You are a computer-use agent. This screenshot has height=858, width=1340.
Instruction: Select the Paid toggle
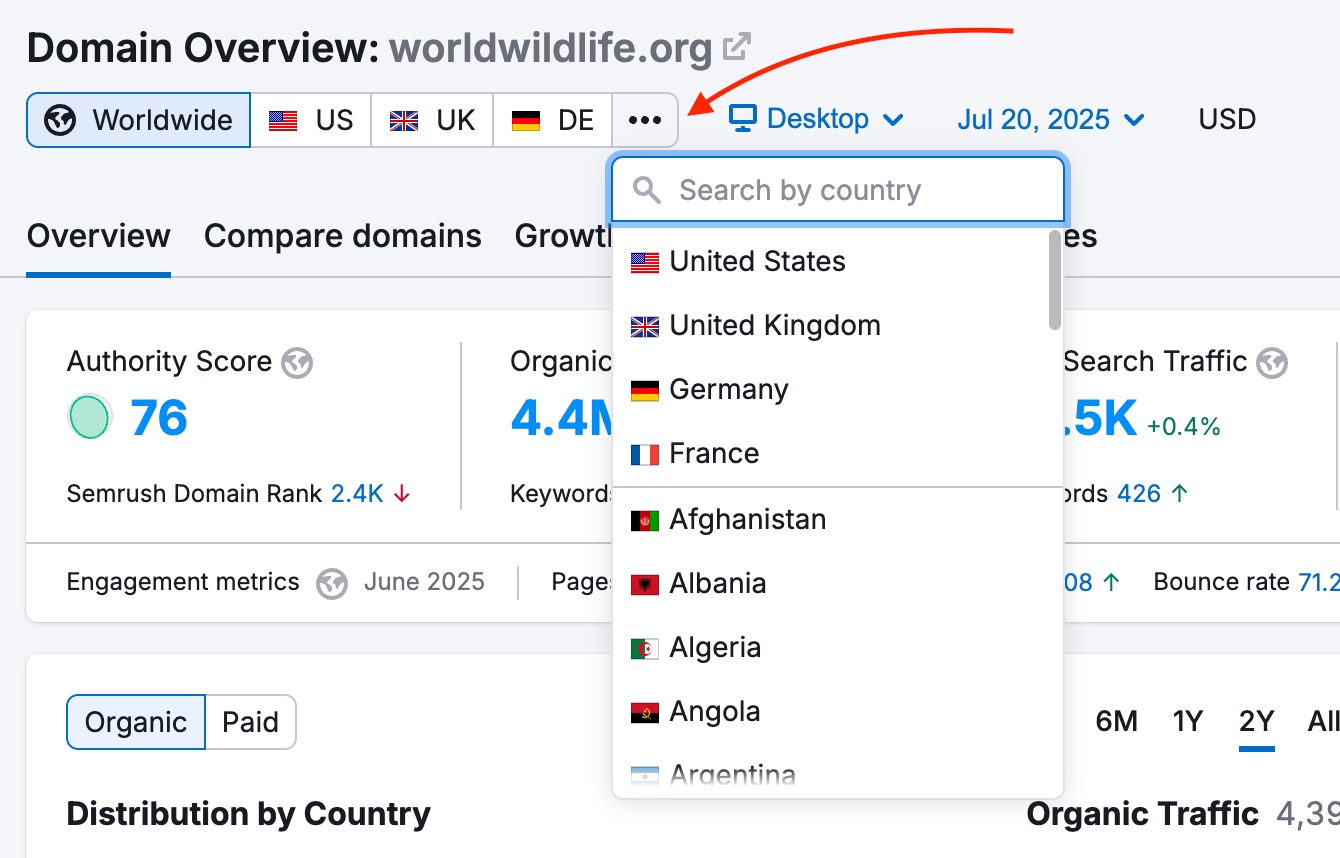point(251,722)
